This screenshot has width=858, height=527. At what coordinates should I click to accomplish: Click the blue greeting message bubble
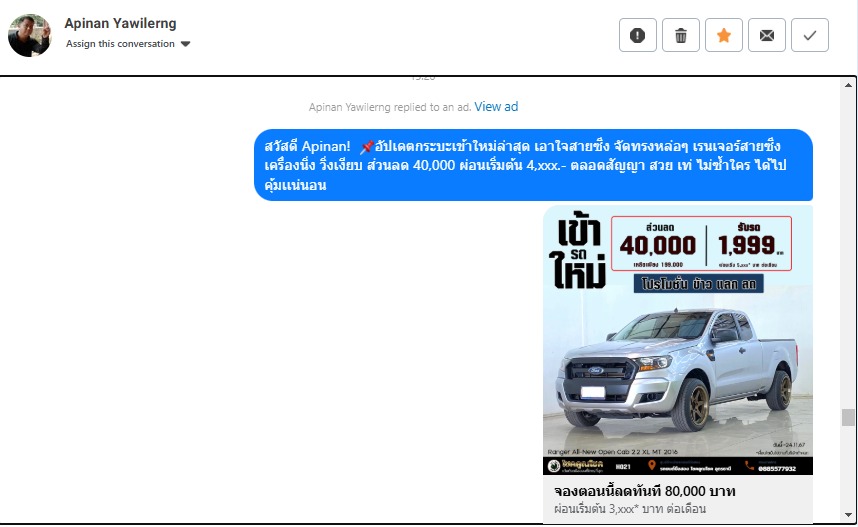point(533,165)
